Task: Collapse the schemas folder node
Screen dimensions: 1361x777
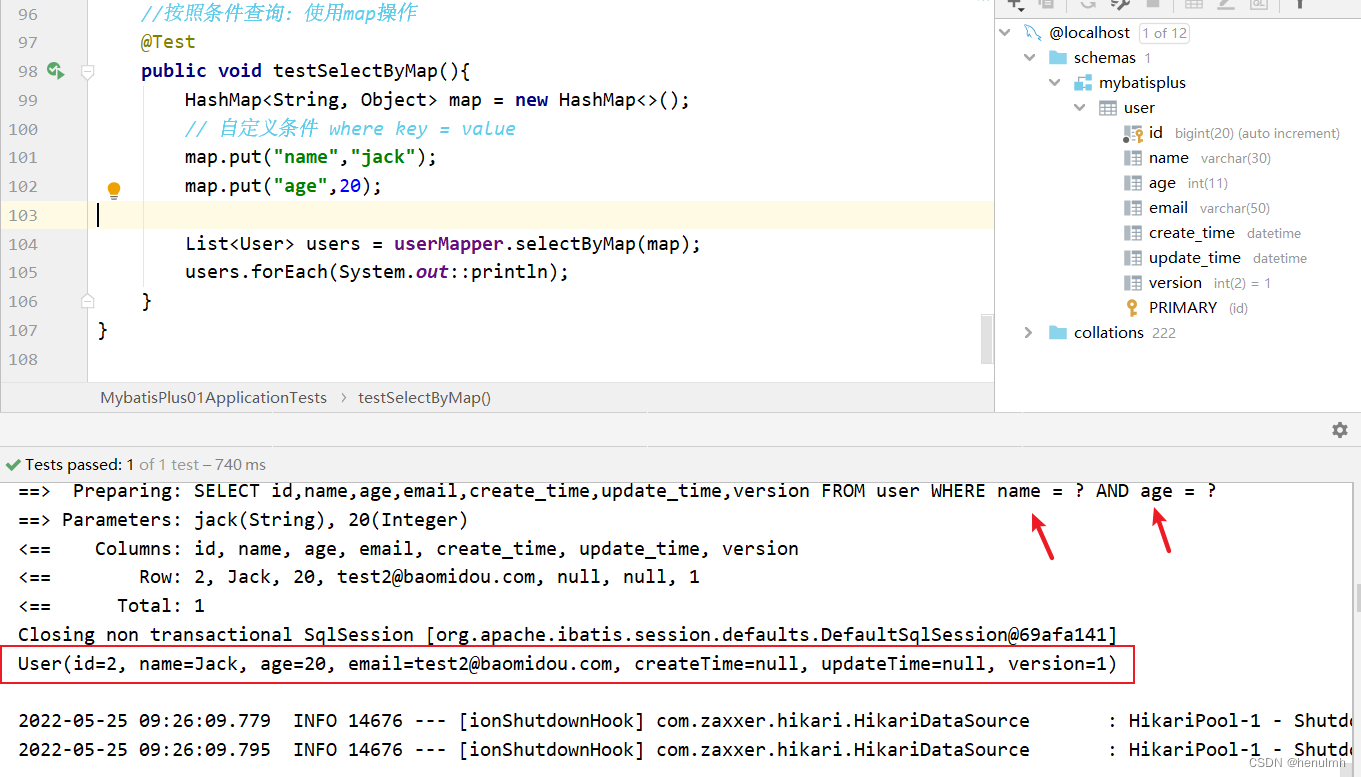Action: click(x=1030, y=58)
